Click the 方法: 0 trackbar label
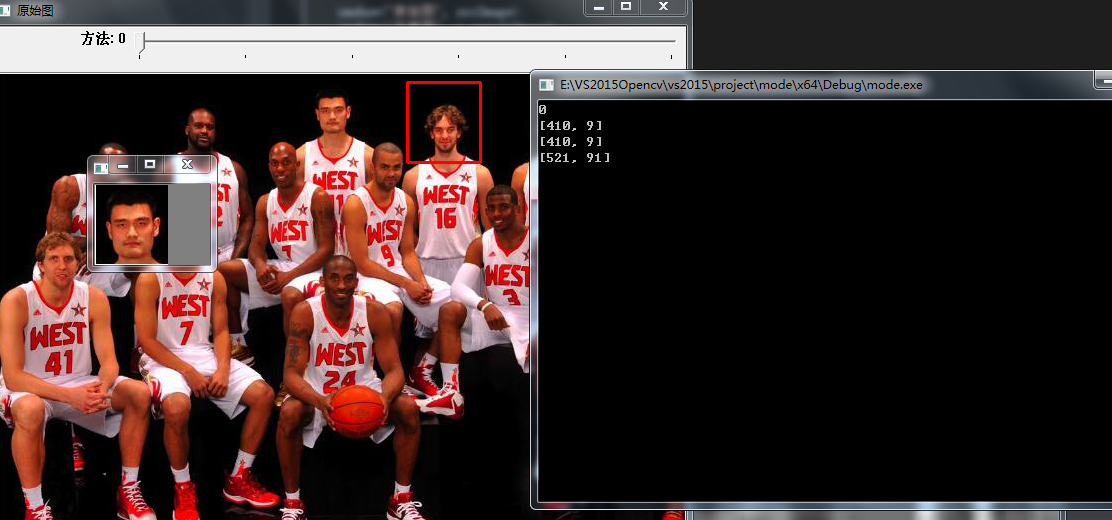This screenshot has width=1112, height=520. [x=104, y=38]
